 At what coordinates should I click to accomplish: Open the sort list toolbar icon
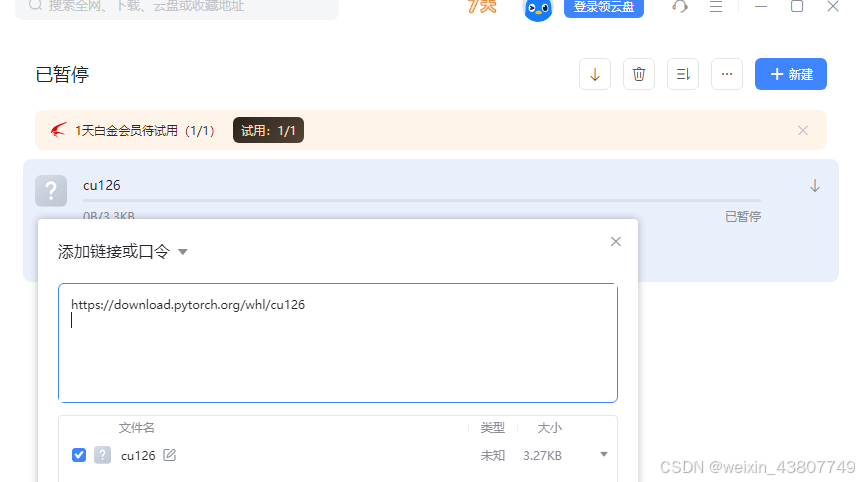click(683, 74)
